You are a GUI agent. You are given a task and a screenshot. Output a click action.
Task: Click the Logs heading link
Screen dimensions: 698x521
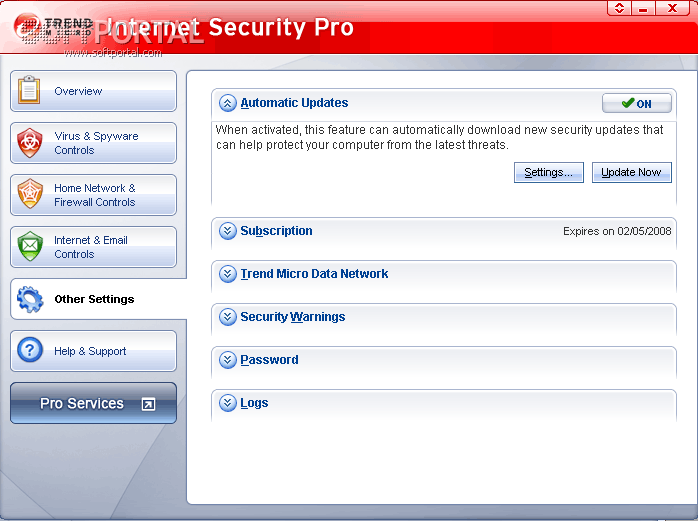[254, 403]
